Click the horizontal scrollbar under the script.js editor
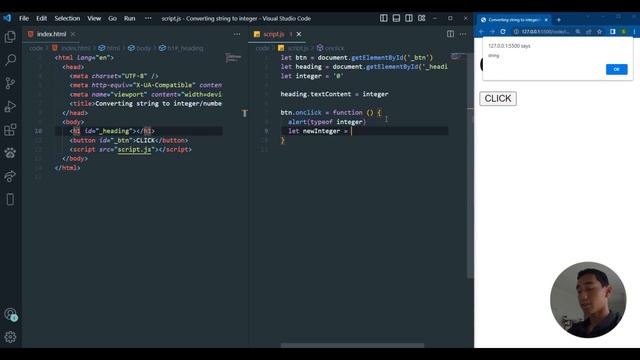This screenshot has height=360, width=640. (352, 345)
